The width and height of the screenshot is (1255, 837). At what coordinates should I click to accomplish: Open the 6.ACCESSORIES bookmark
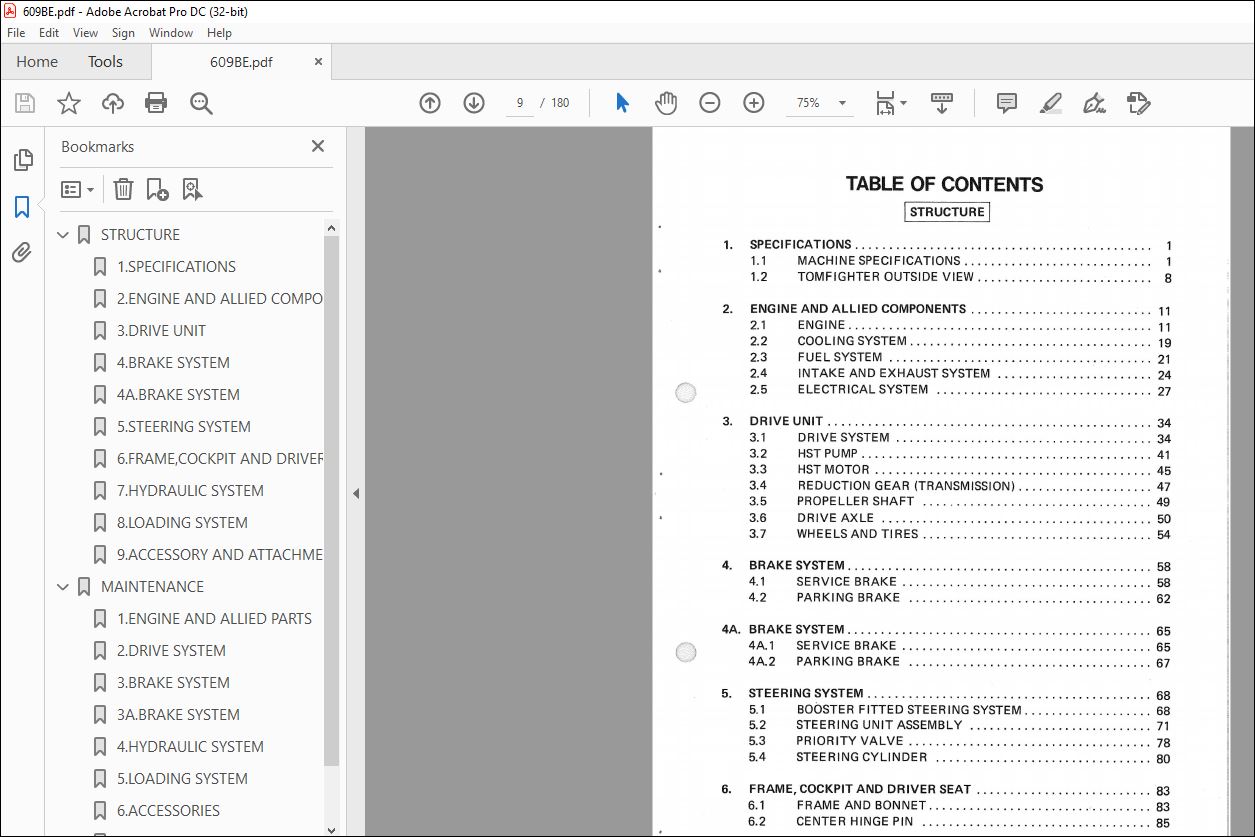click(x=168, y=811)
